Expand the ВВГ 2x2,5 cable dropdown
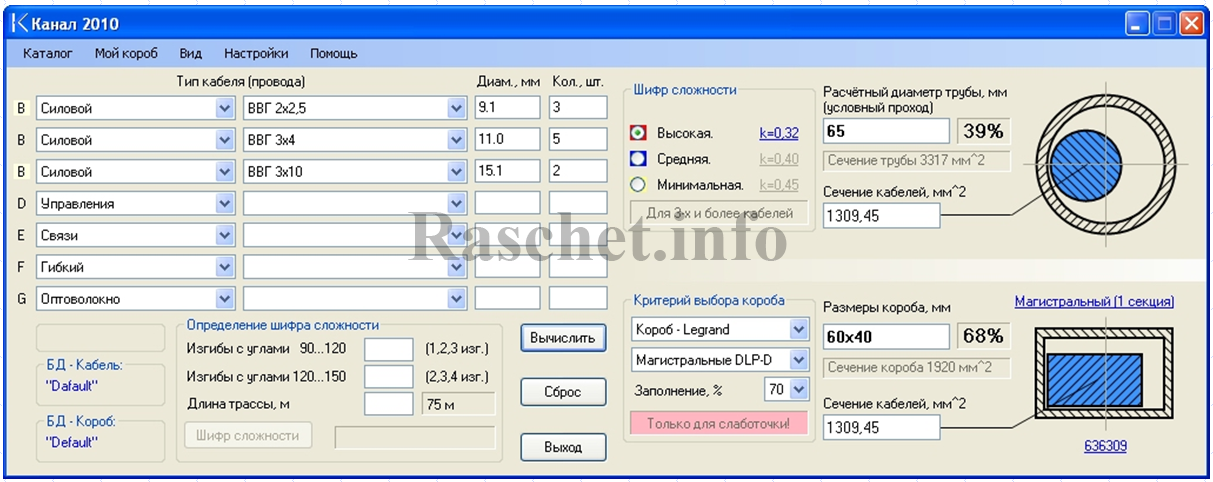The height and width of the screenshot is (482, 1213). [x=457, y=108]
